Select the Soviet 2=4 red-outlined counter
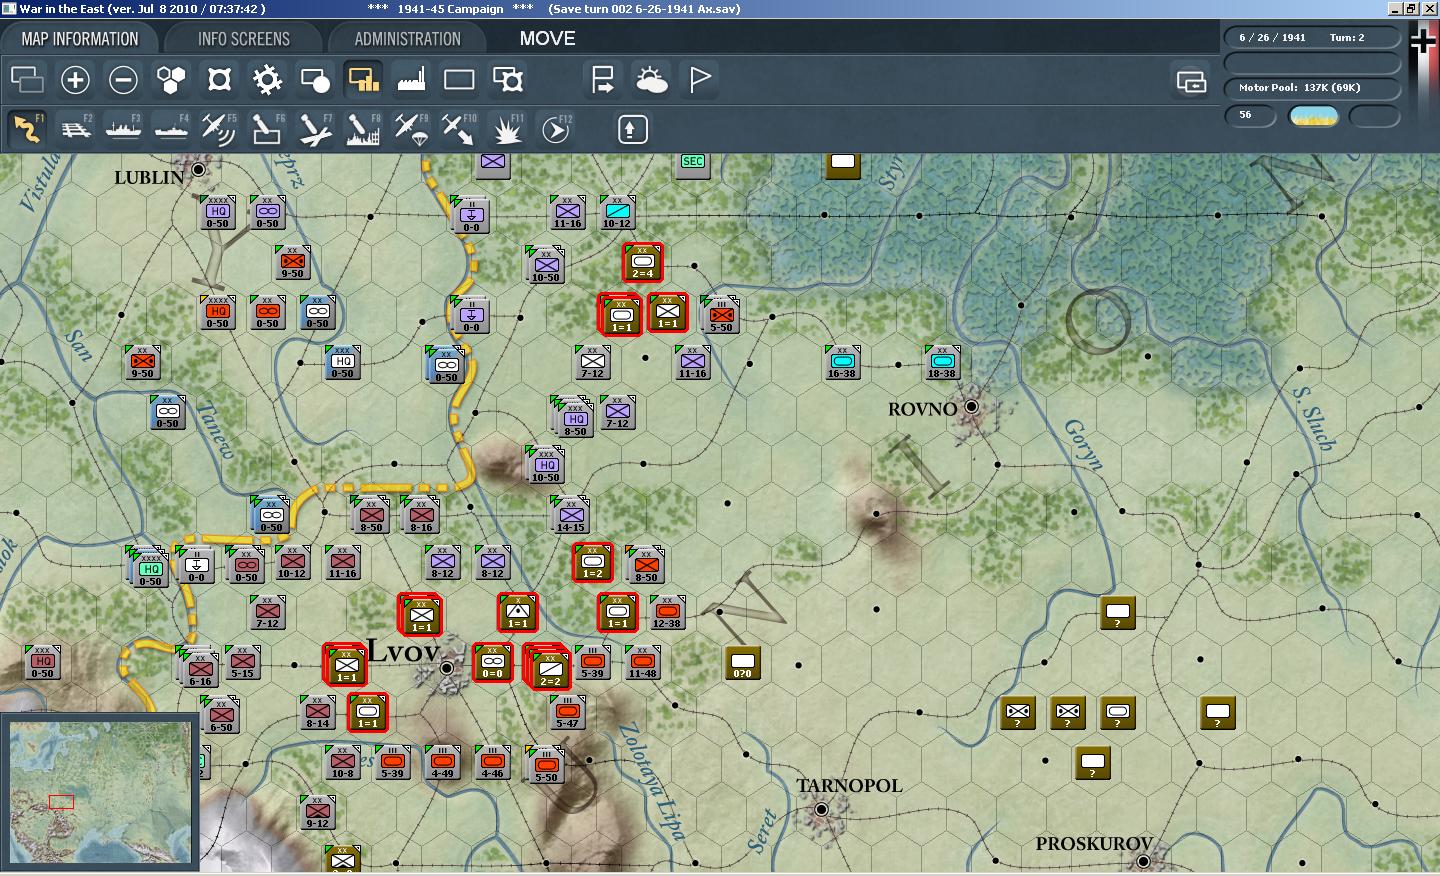1440x876 pixels. coord(642,263)
